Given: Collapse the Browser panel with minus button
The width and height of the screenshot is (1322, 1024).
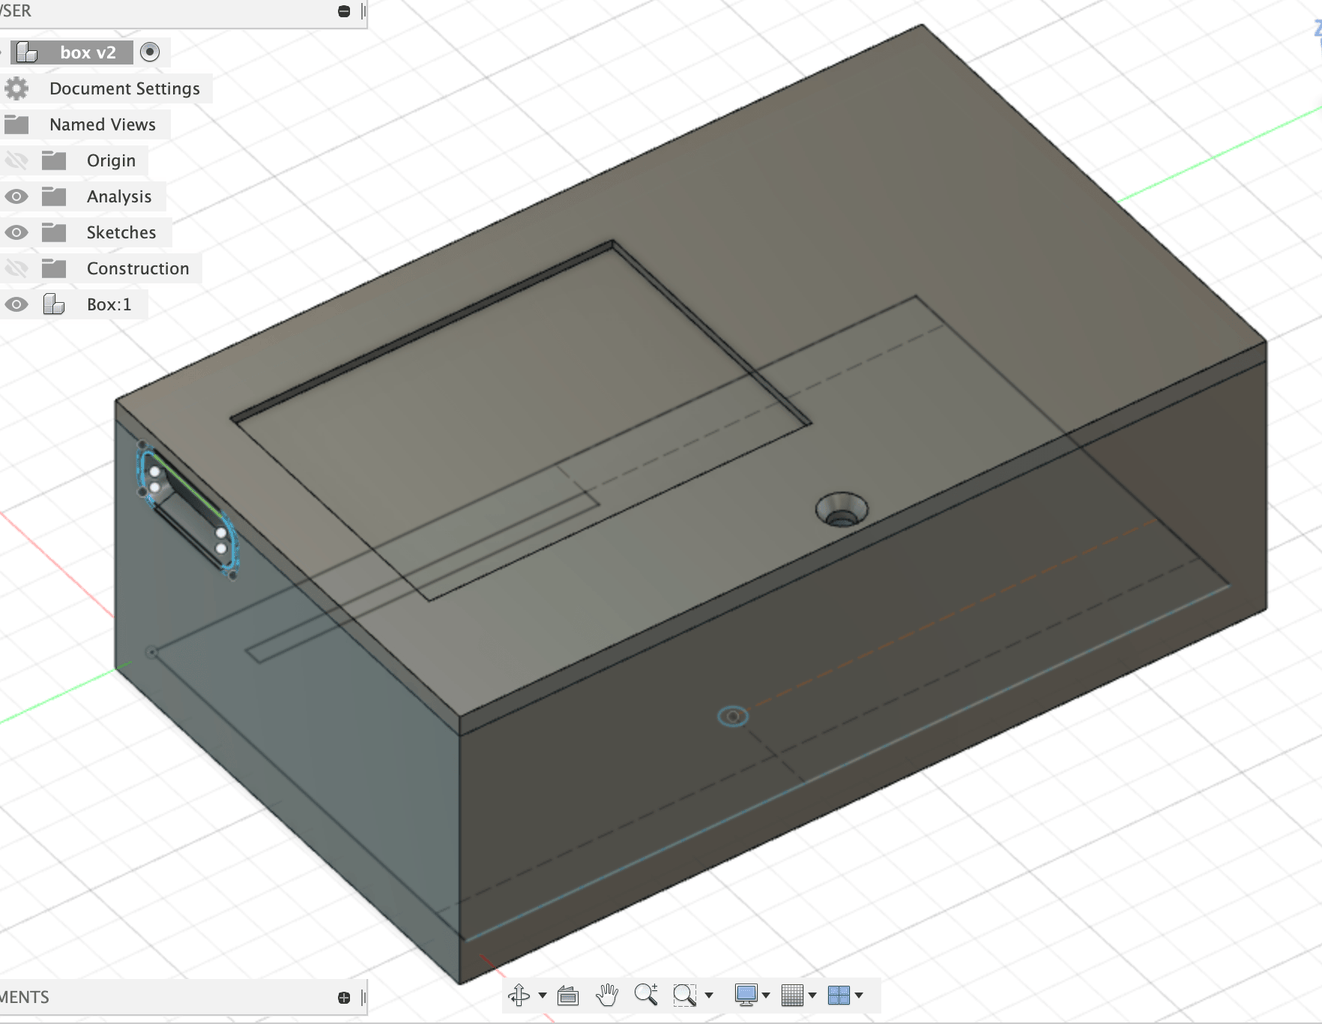Looking at the screenshot, I should pyautogui.click(x=344, y=11).
